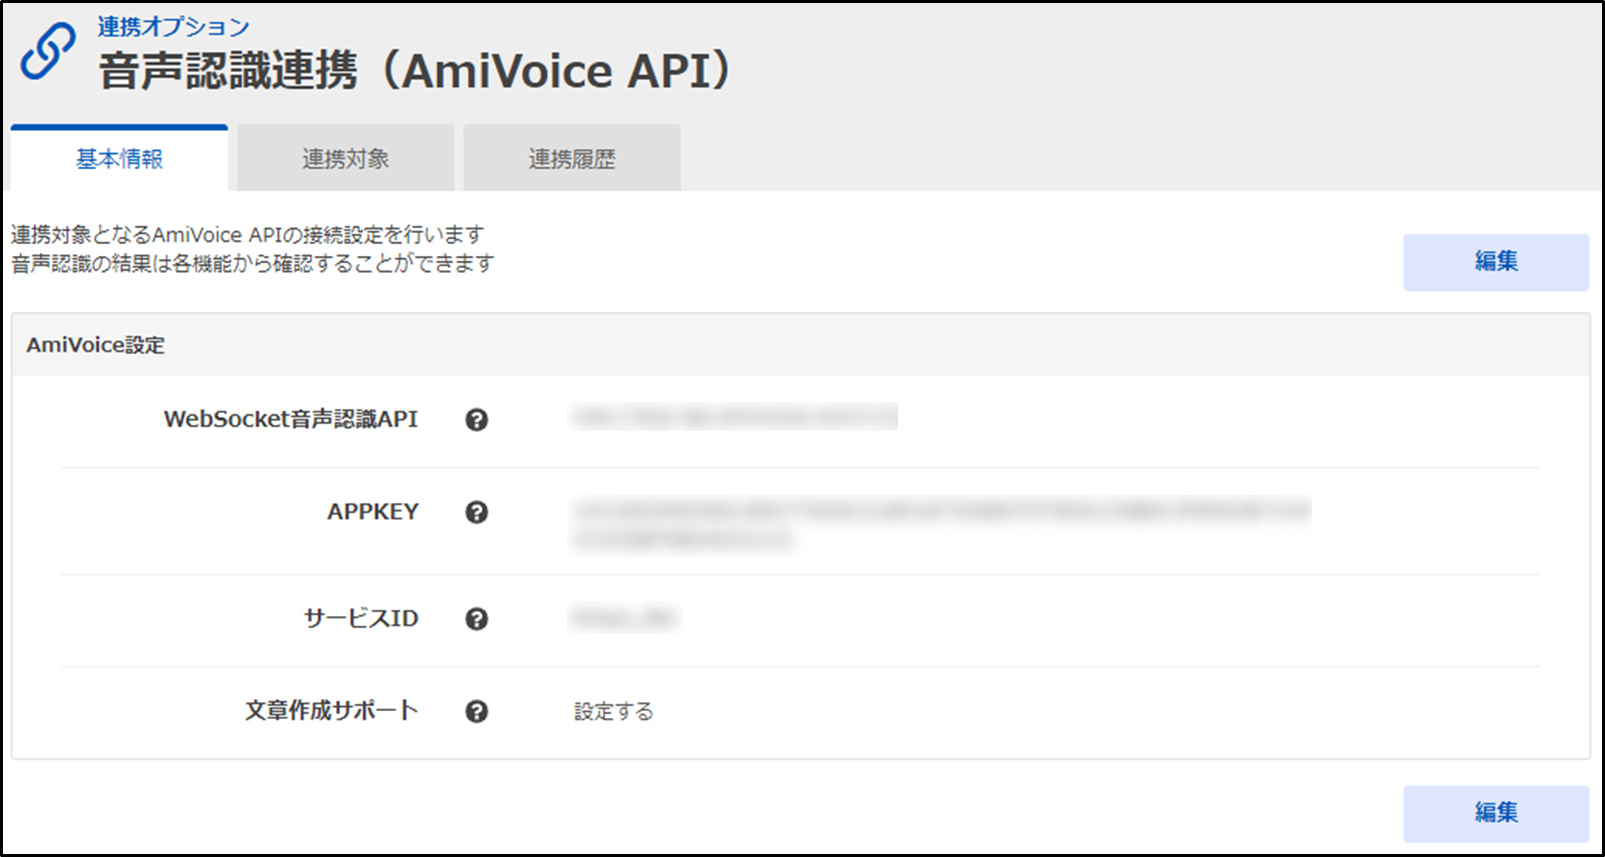This screenshot has height=857, width=1605.
Task: Open help icon for WebSocket音声認識API
Action: [x=477, y=420]
